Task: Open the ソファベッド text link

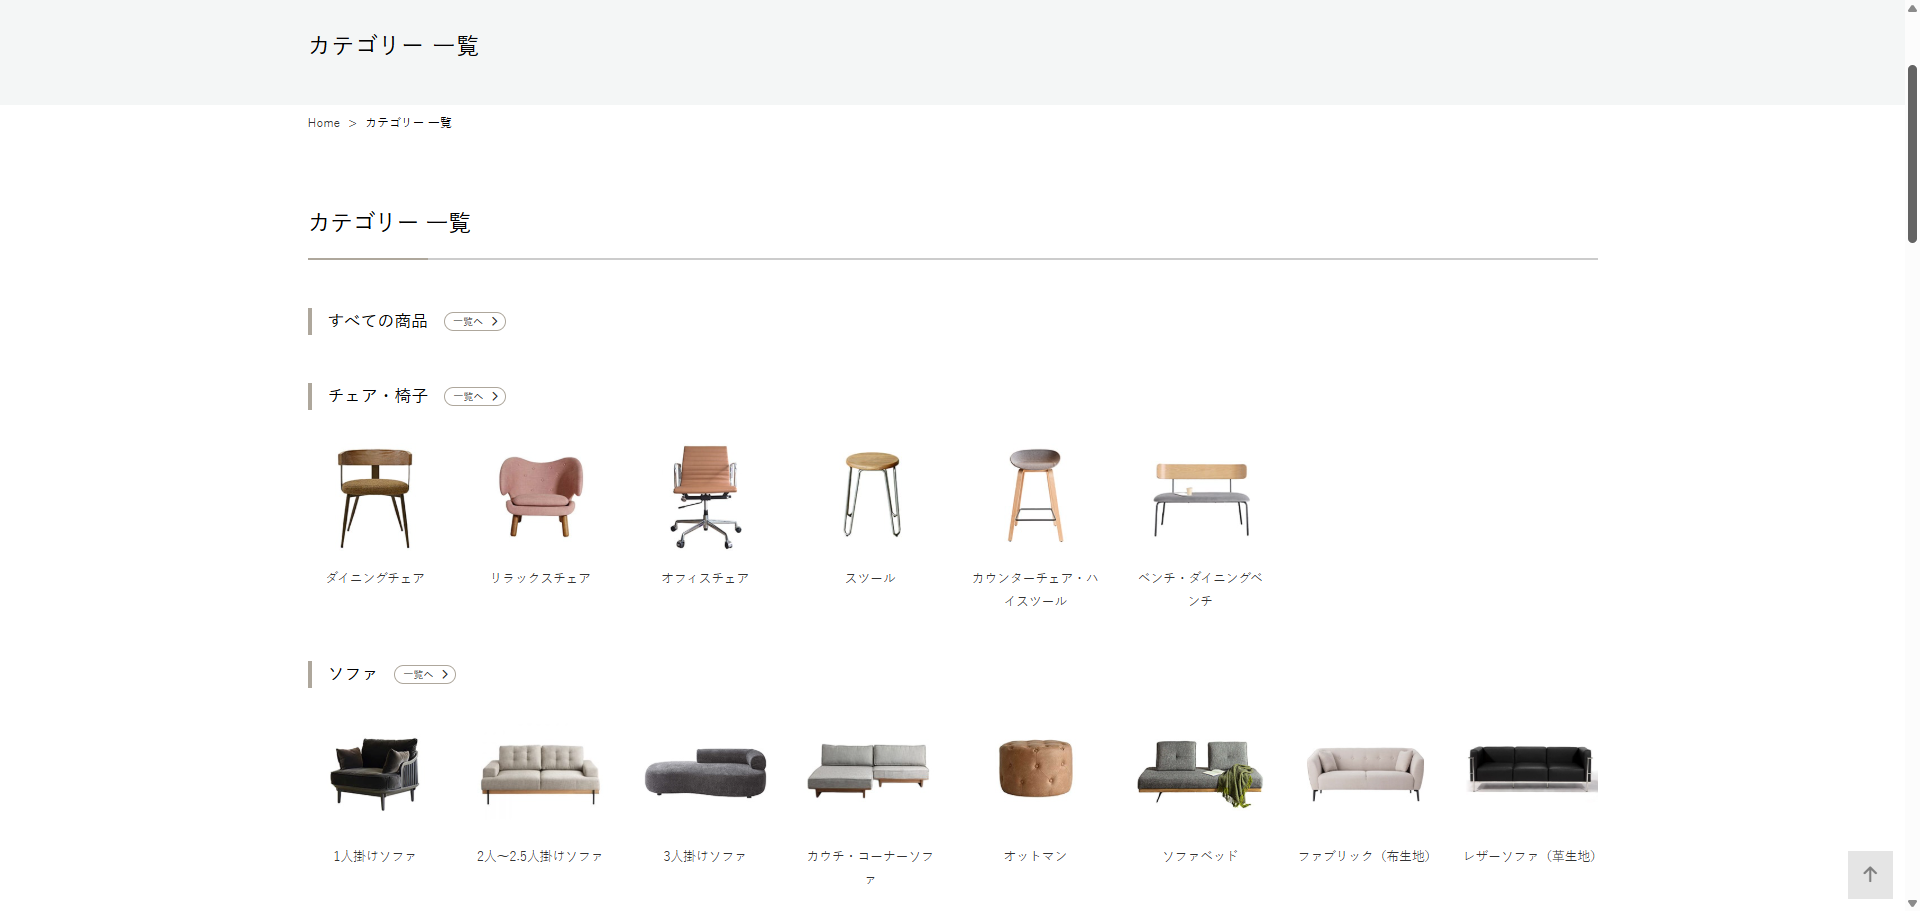Action: [1200, 856]
